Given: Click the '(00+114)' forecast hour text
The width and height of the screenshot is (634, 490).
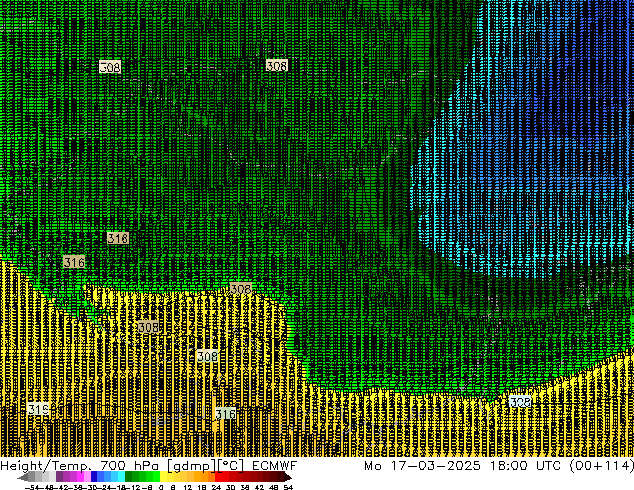Looking at the screenshot, I should coord(601,466).
